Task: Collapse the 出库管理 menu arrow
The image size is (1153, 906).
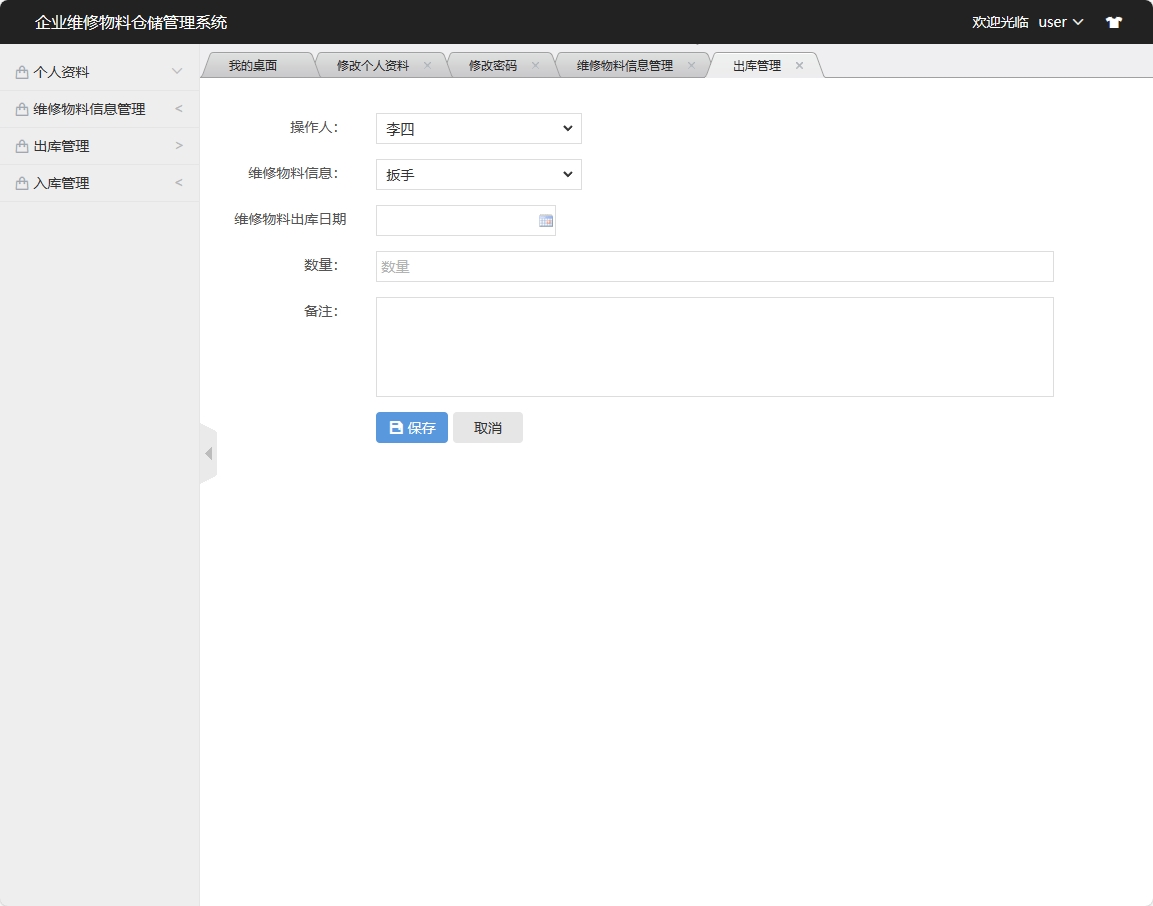Action: pos(178,145)
